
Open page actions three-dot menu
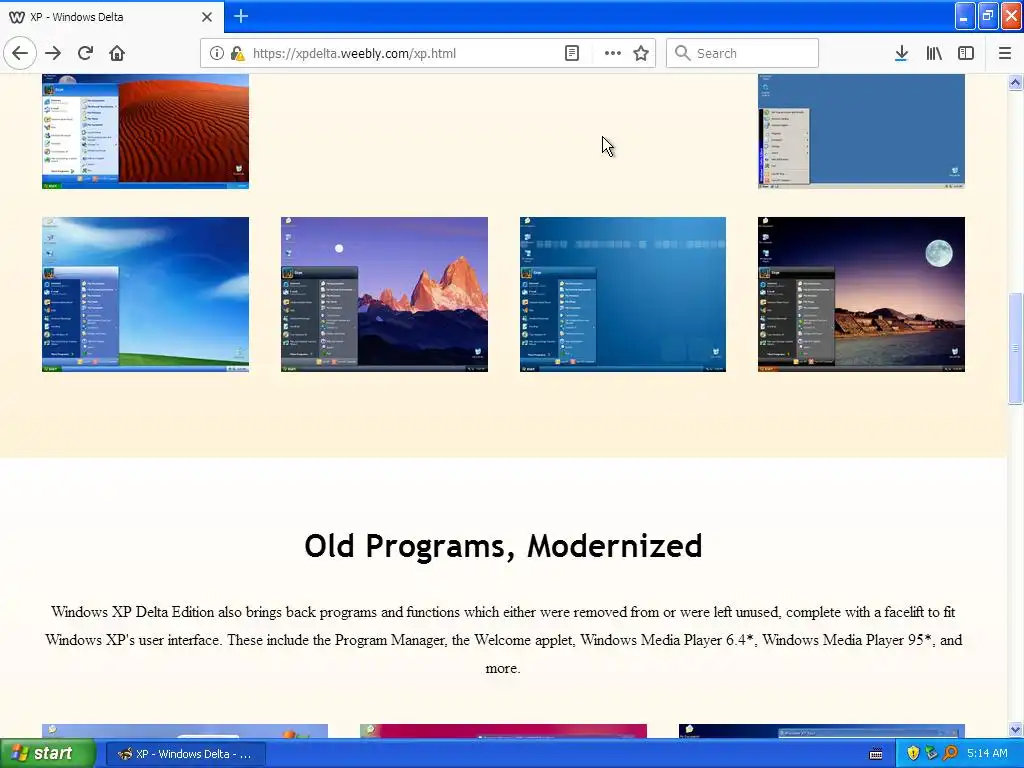pos(613,54)
